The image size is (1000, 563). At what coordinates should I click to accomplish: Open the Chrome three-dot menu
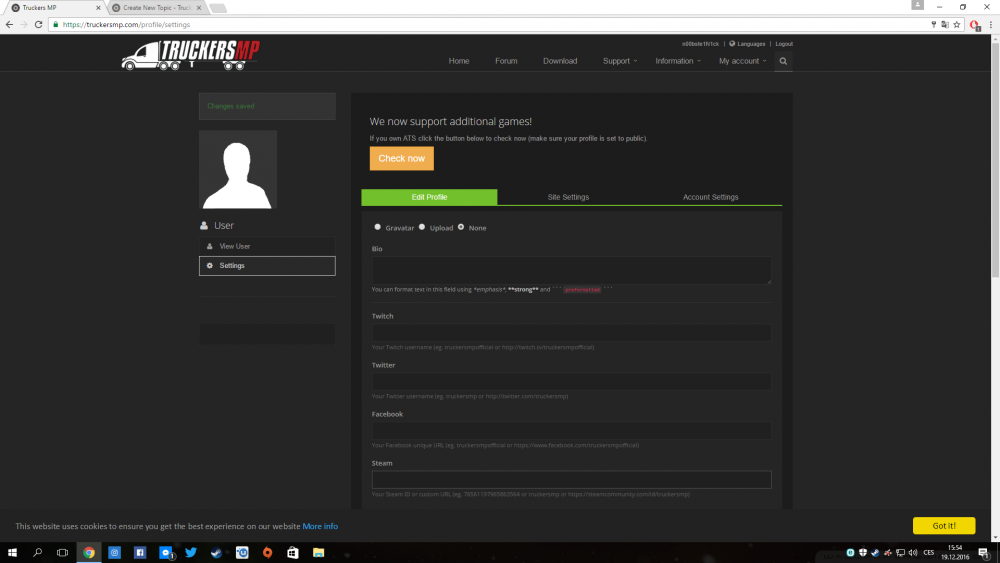click(989, 24)
